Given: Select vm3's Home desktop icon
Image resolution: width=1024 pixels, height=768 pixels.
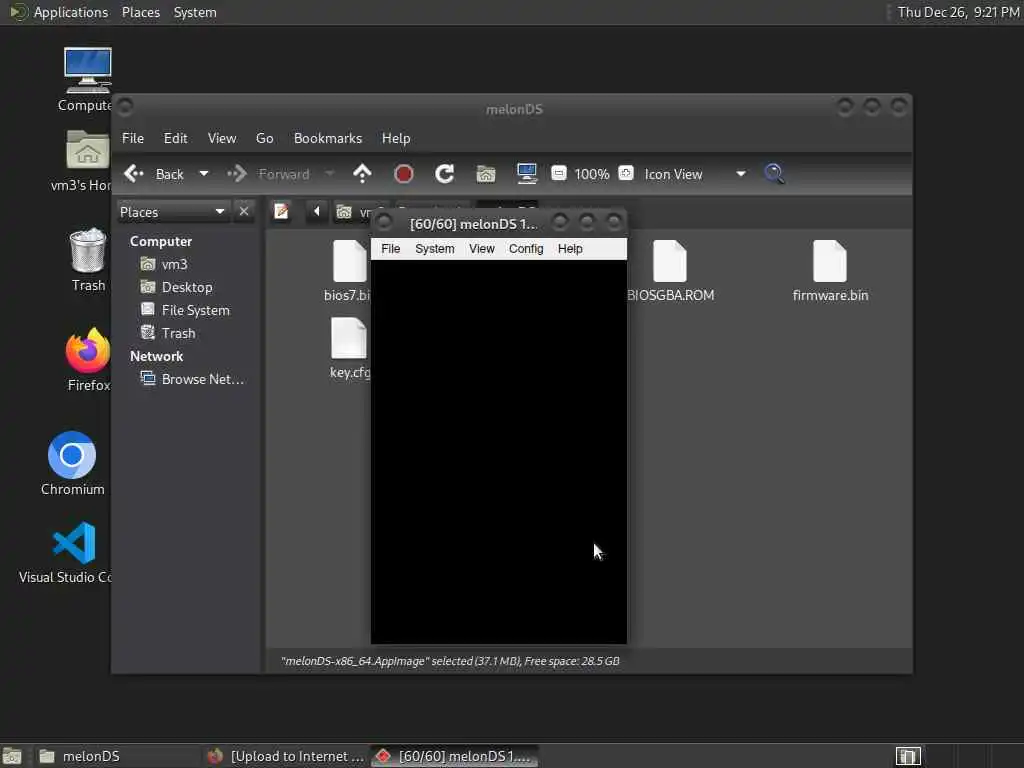Looking at the screenshot, I should tap(82, 161).
